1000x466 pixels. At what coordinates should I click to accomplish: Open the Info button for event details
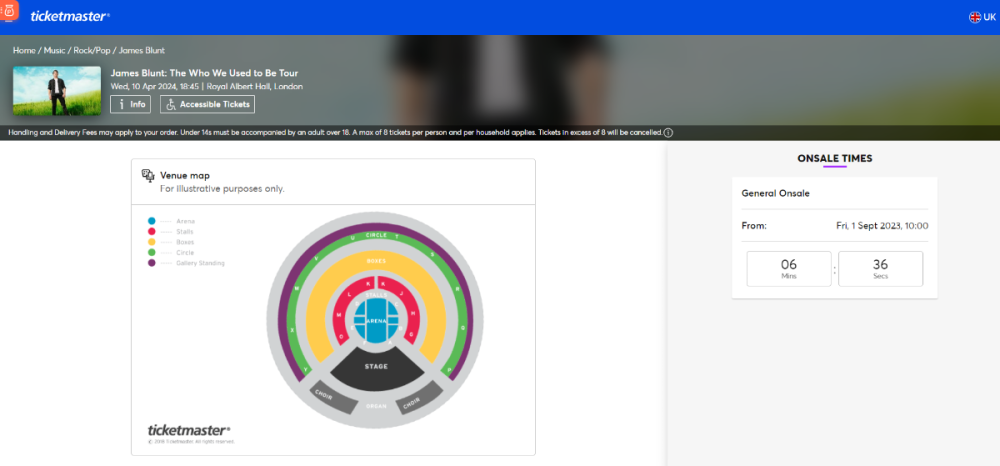130,105
